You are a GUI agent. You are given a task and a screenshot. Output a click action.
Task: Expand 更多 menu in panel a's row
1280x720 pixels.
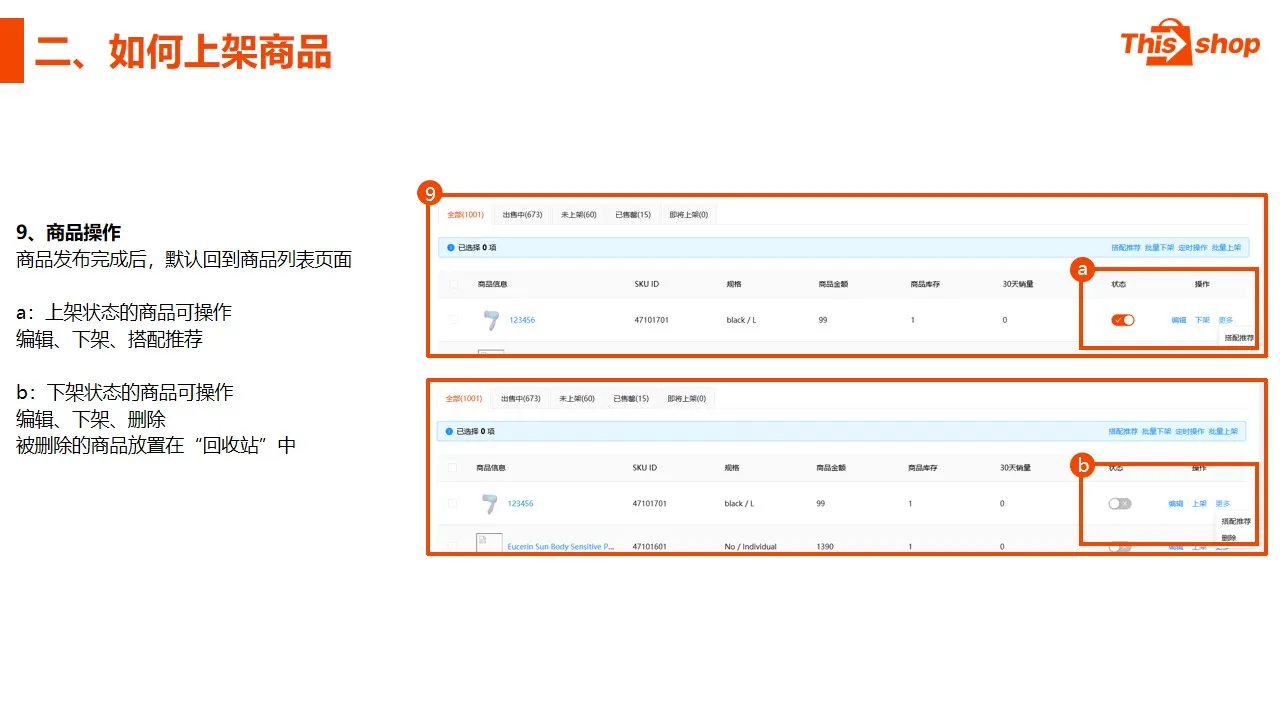coord(1225,320)
